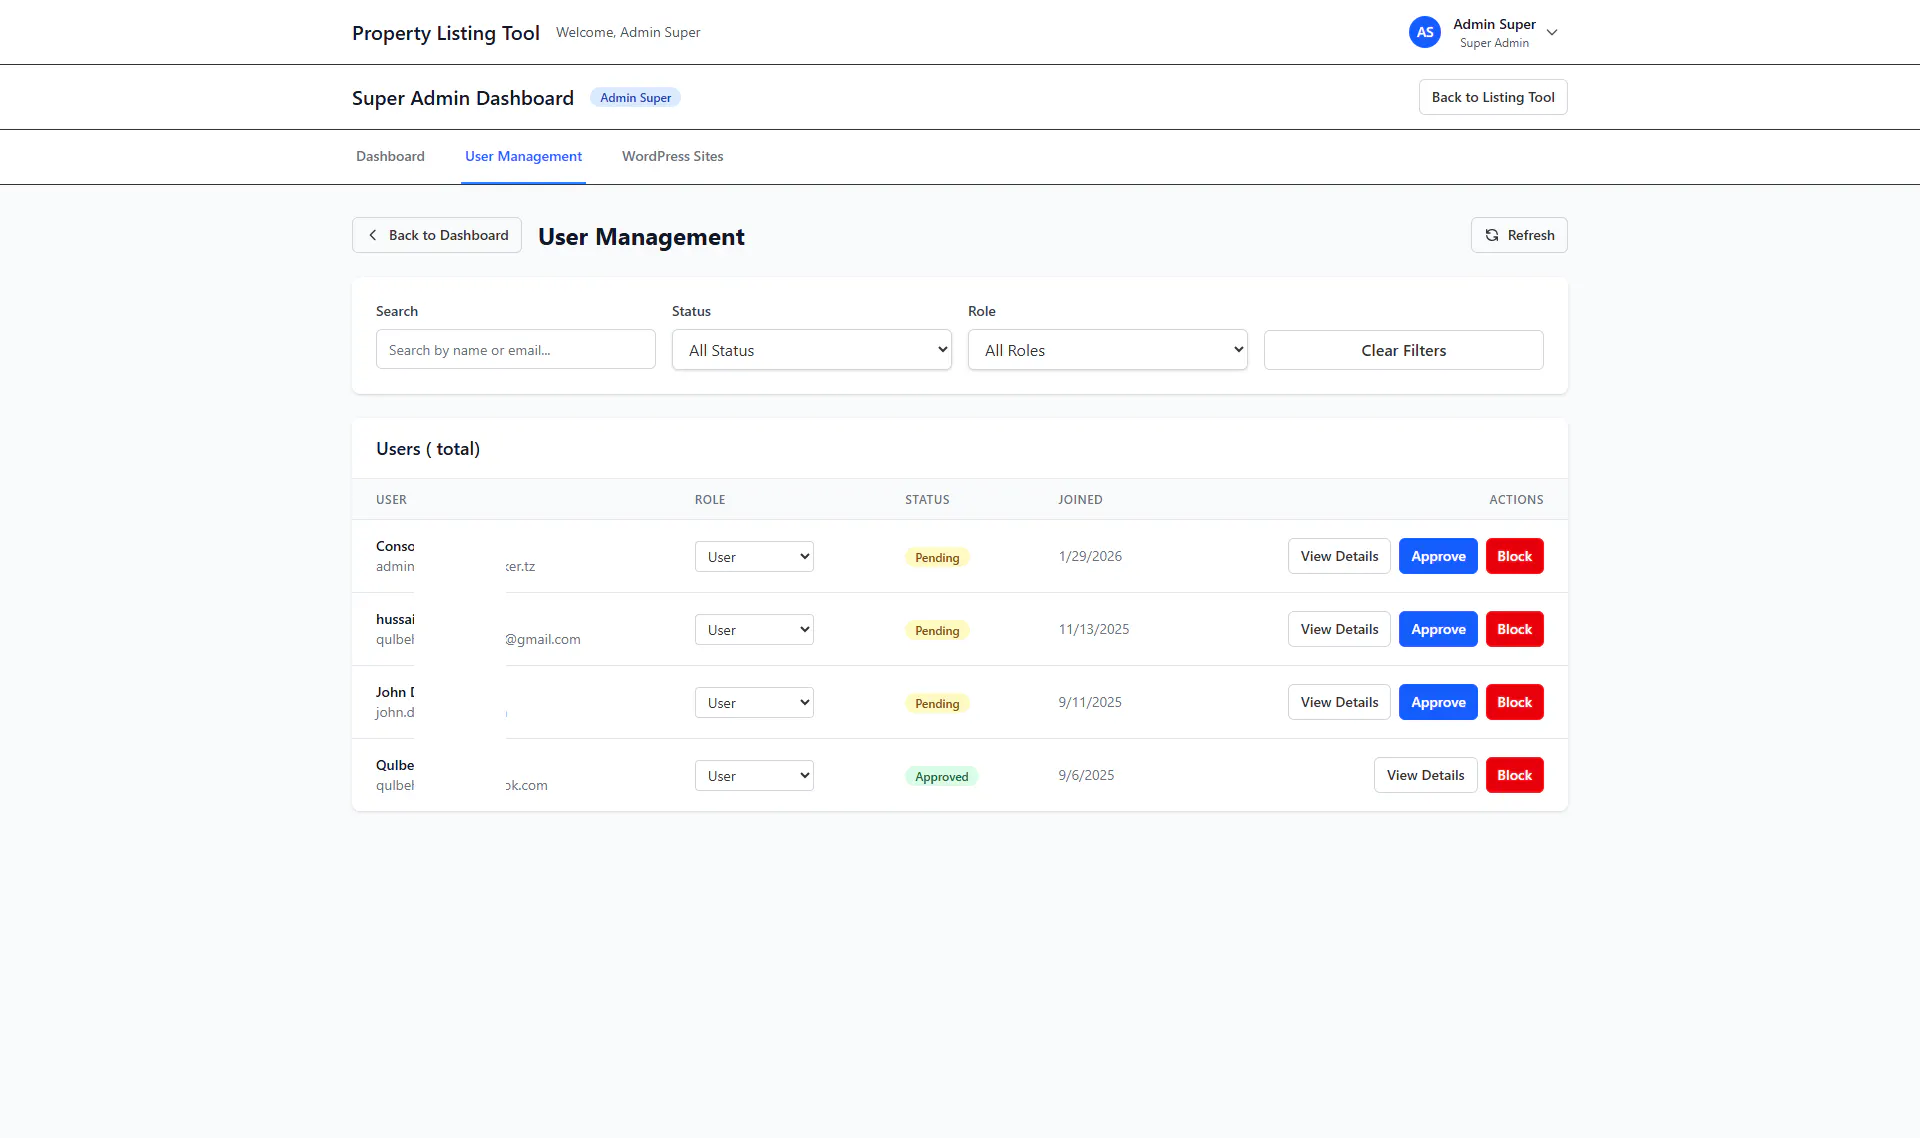View Details for user joined 1/29/2026
The width and height of the screenshot is (1920, 1138).
(1339, 556)
